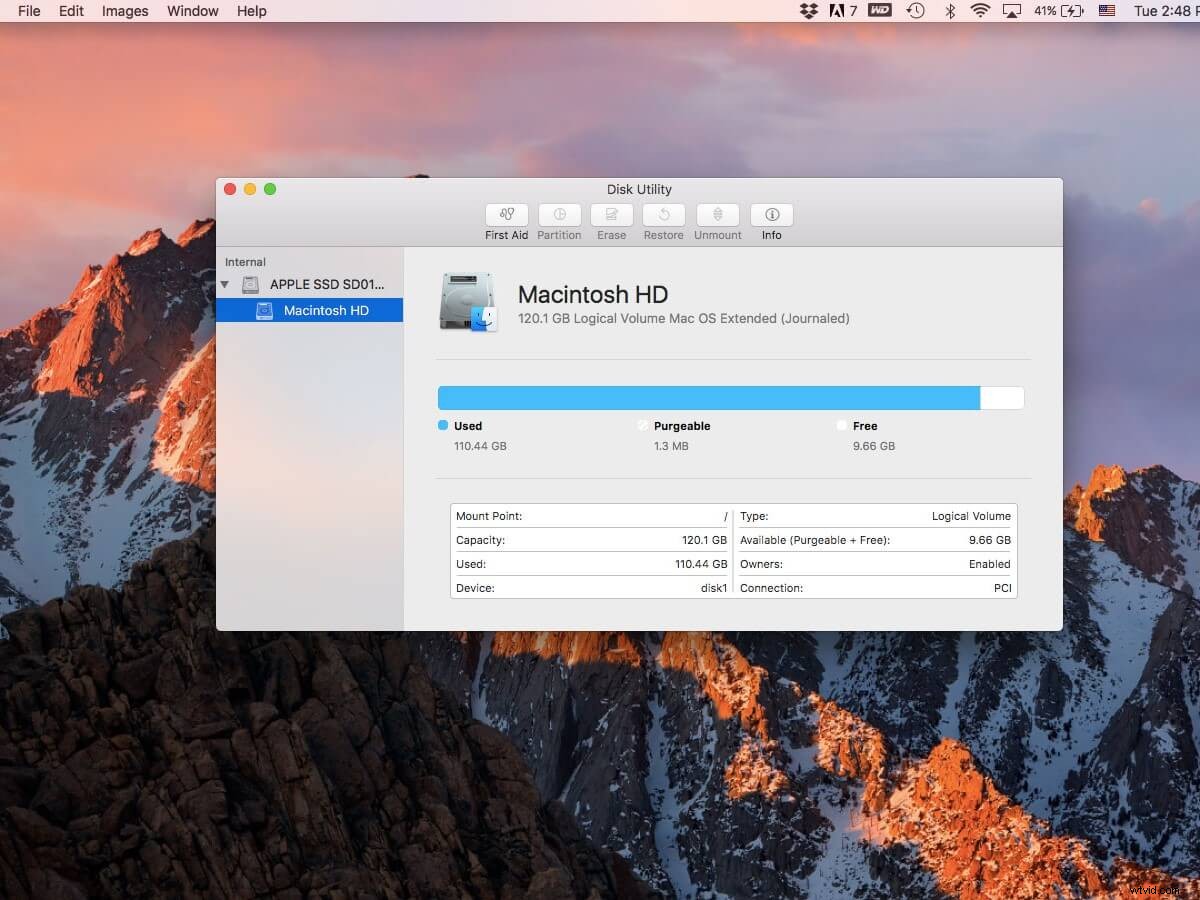Unmount the selected volume

717,220
